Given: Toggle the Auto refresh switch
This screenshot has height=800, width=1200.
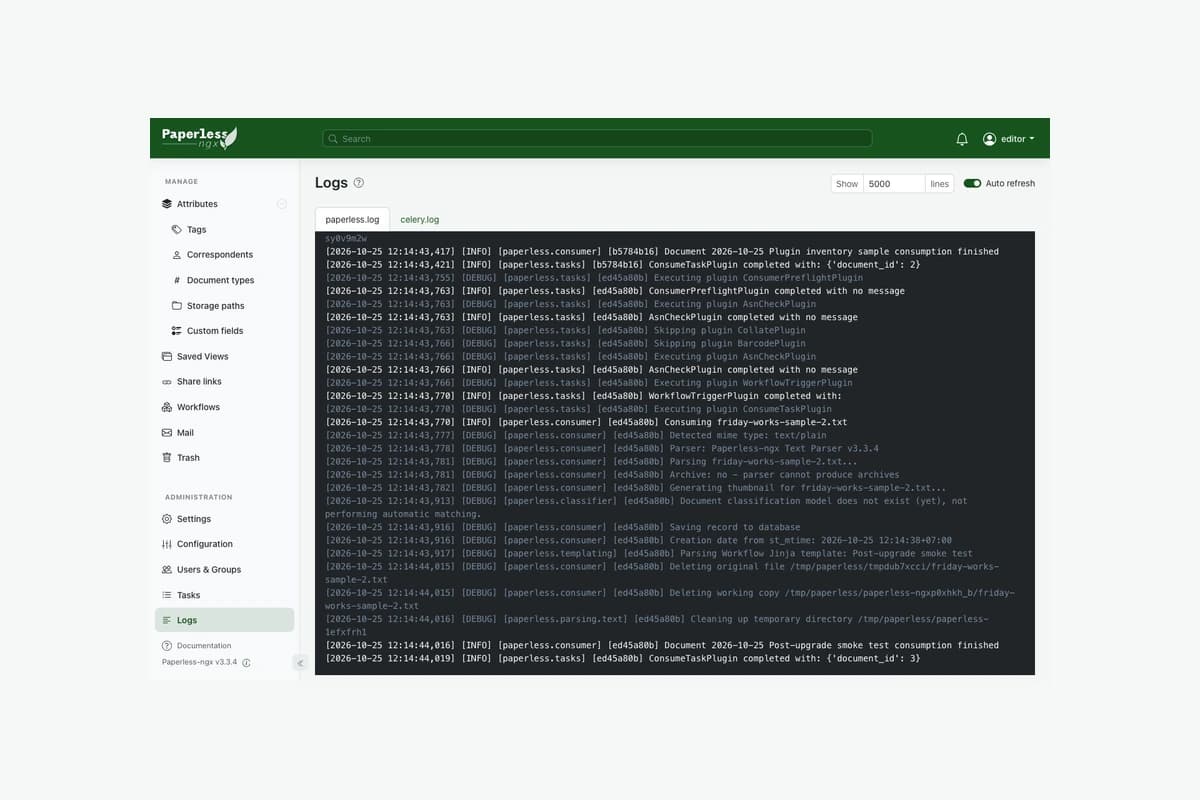Looking at the screenshot, I should pos(972,184).
